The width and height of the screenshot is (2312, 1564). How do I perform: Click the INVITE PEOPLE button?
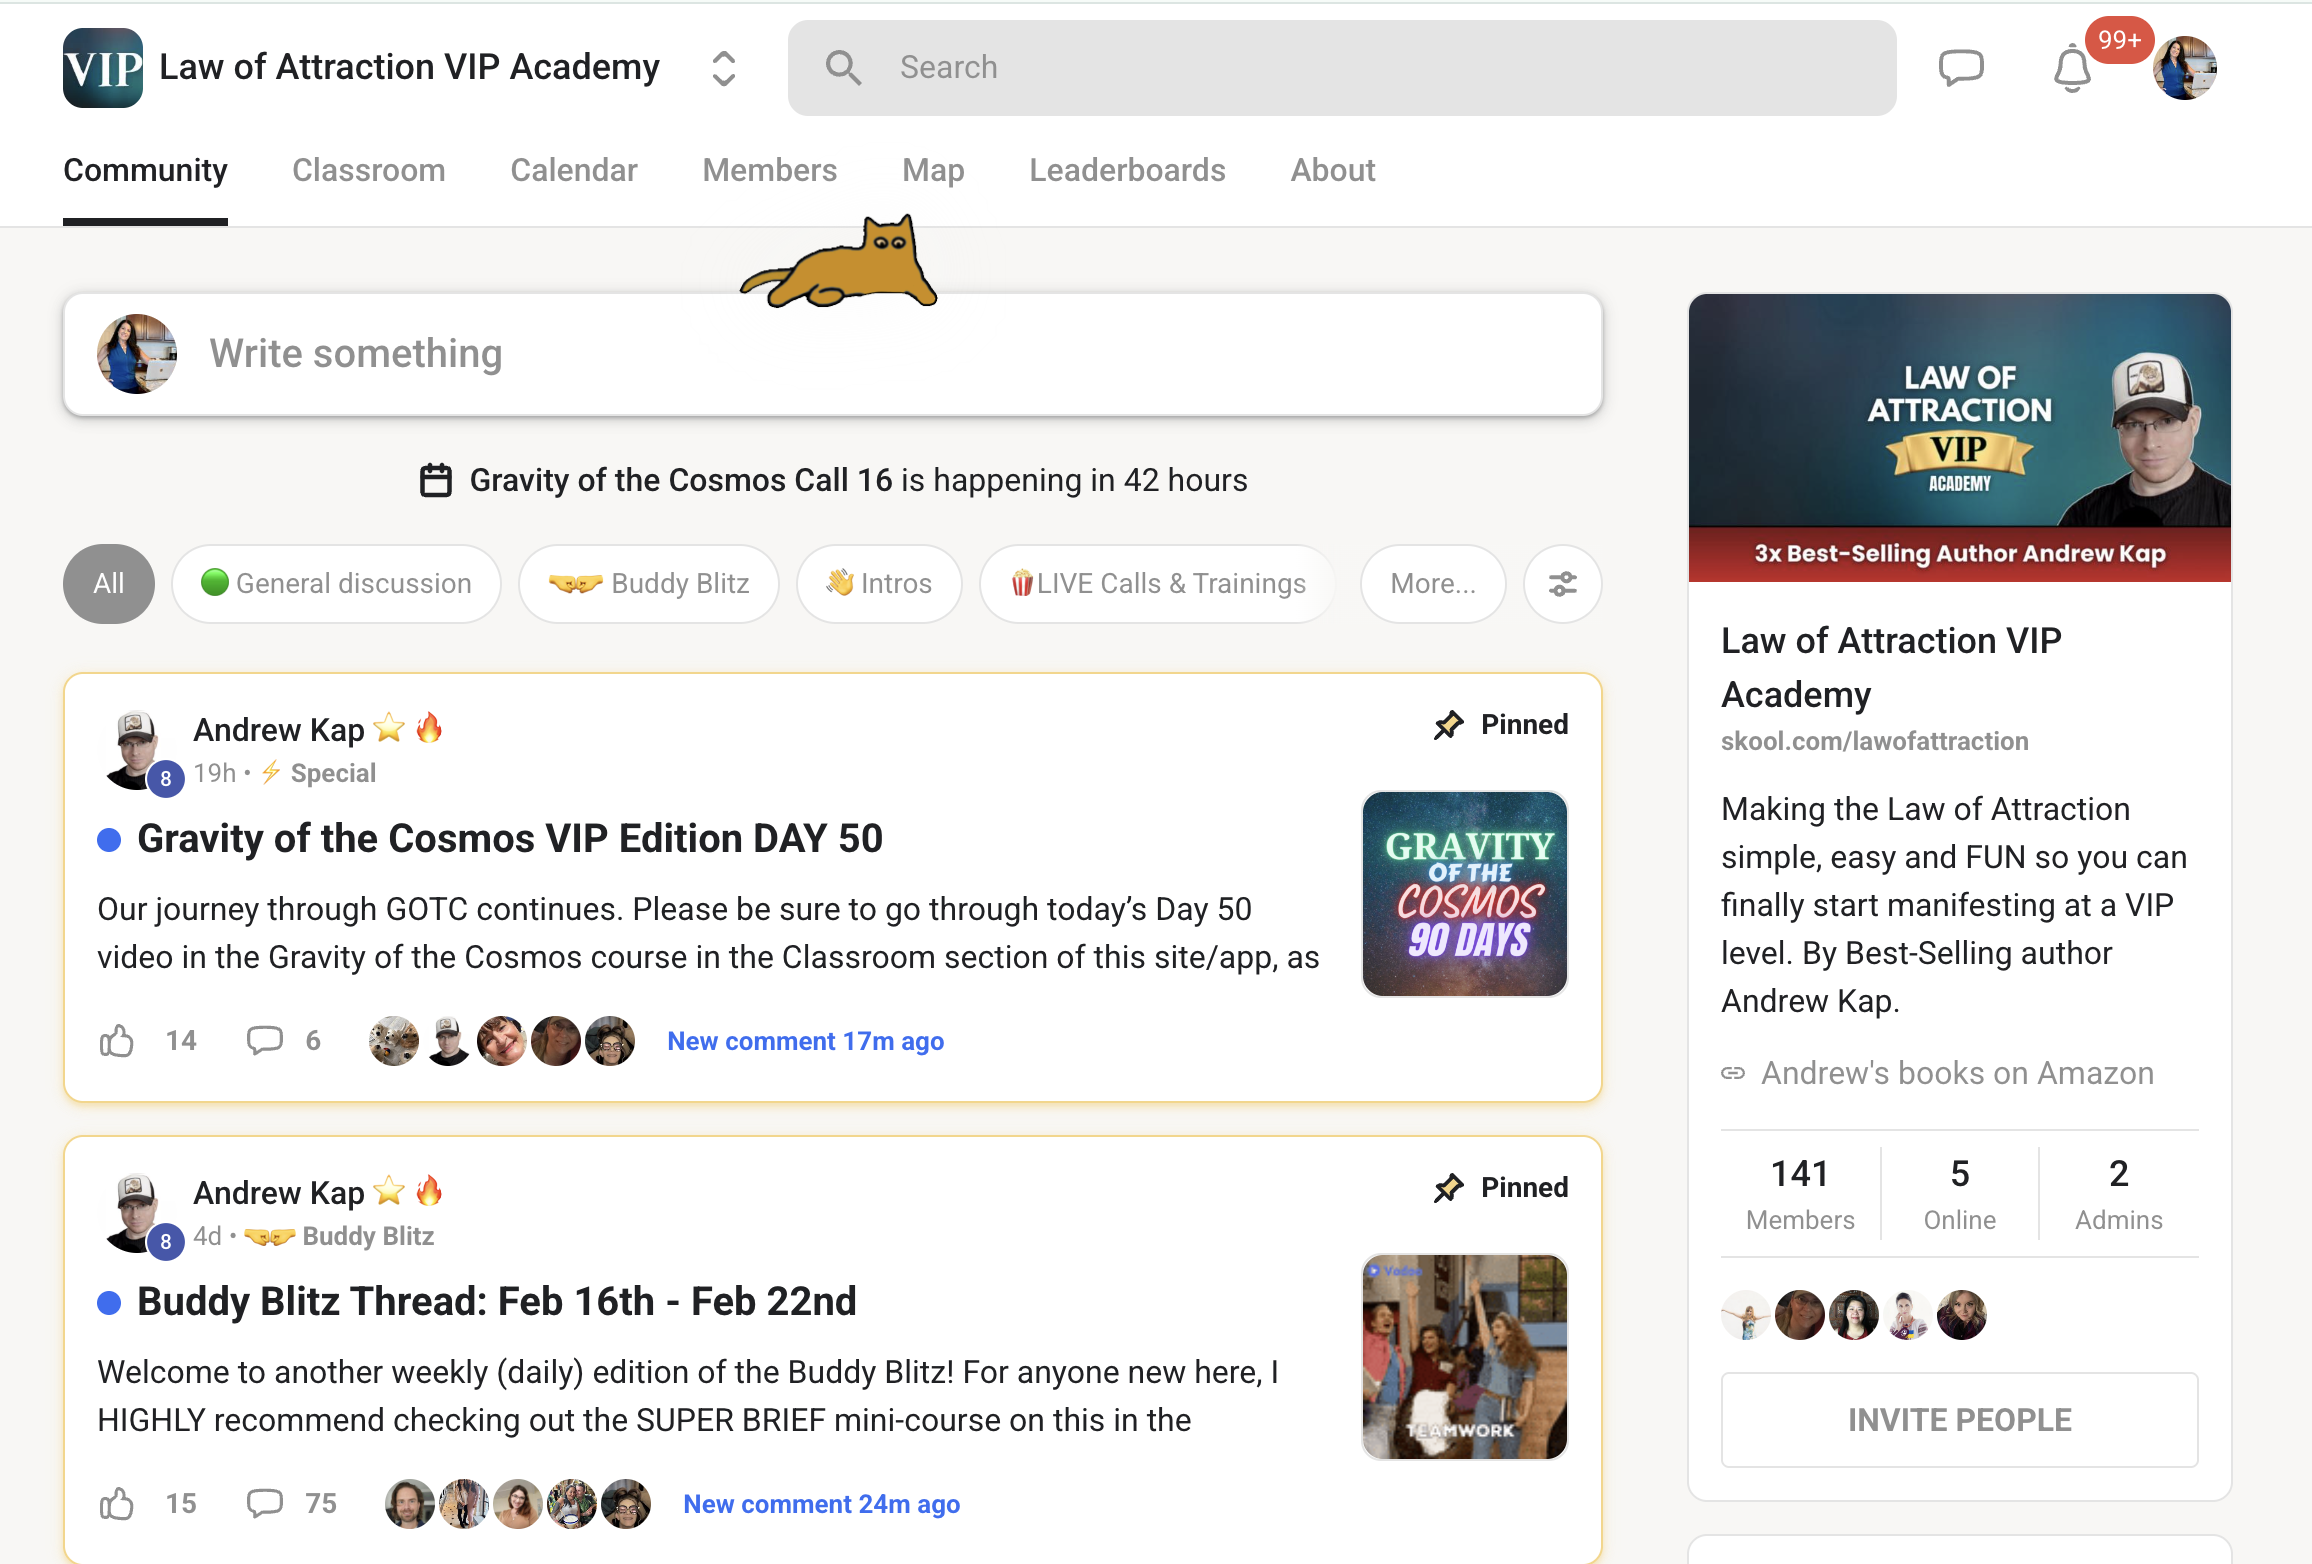pyautogui.click(x=1958, y=1419)
